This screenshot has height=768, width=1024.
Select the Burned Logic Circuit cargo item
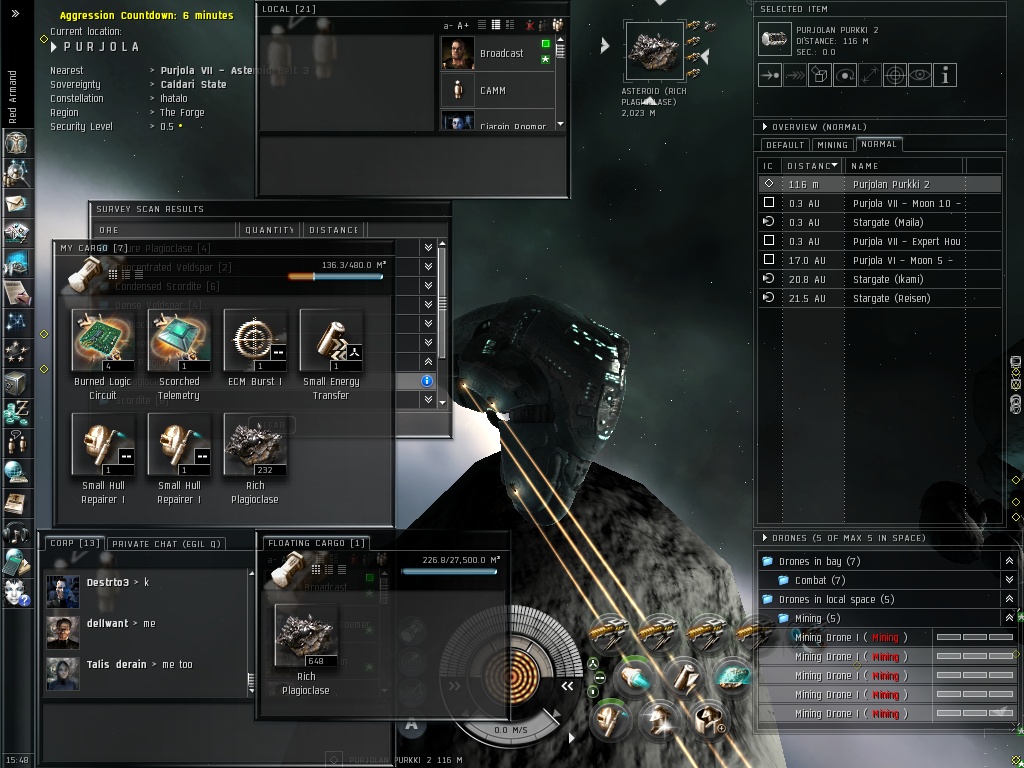(x=103, y=355)
